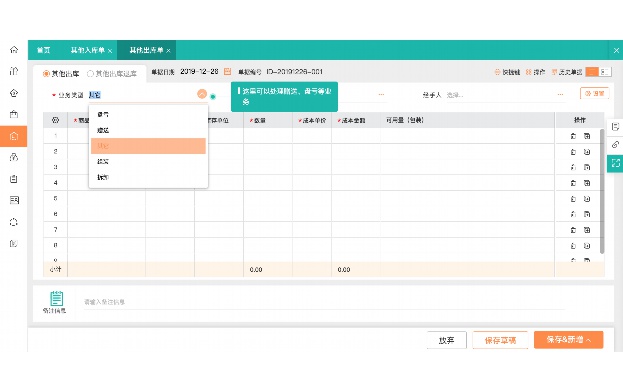The image size is (623, 392).
Task: Expand the 保存&新增 button arrow menu
Action: pyautogui.click(x=589, y=340)
